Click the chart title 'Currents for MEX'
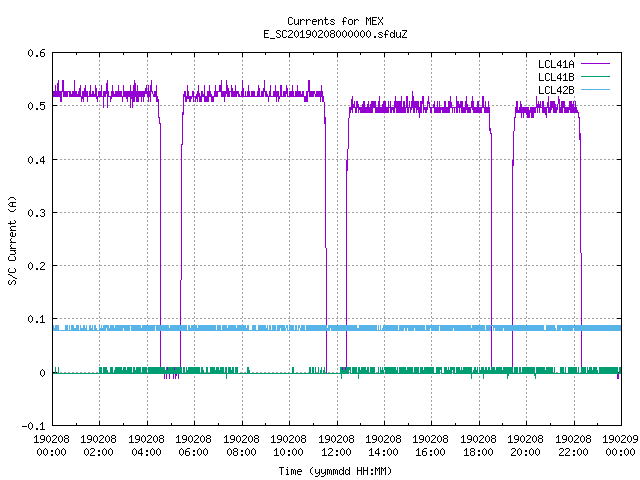640x480 pixels. coord(335,21)
